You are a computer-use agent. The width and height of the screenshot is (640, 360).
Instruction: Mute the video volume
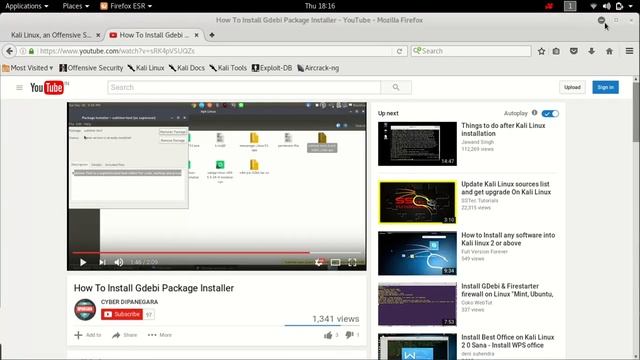[119, 262]
